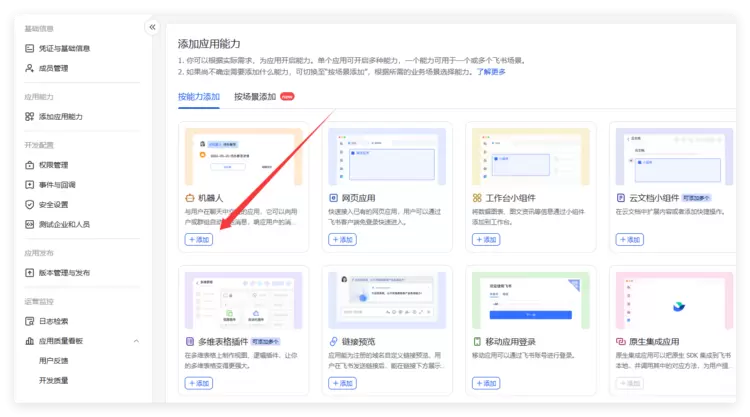Click the 安全设置 shield icon

[30, 204]
